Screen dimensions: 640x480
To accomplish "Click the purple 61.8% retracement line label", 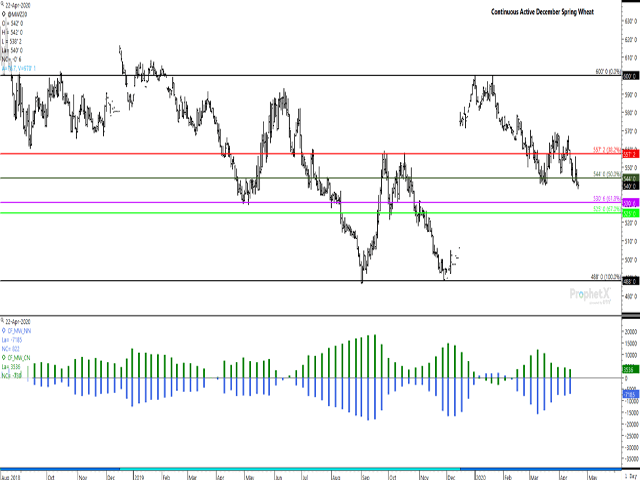I will click(x=607, y=199).
